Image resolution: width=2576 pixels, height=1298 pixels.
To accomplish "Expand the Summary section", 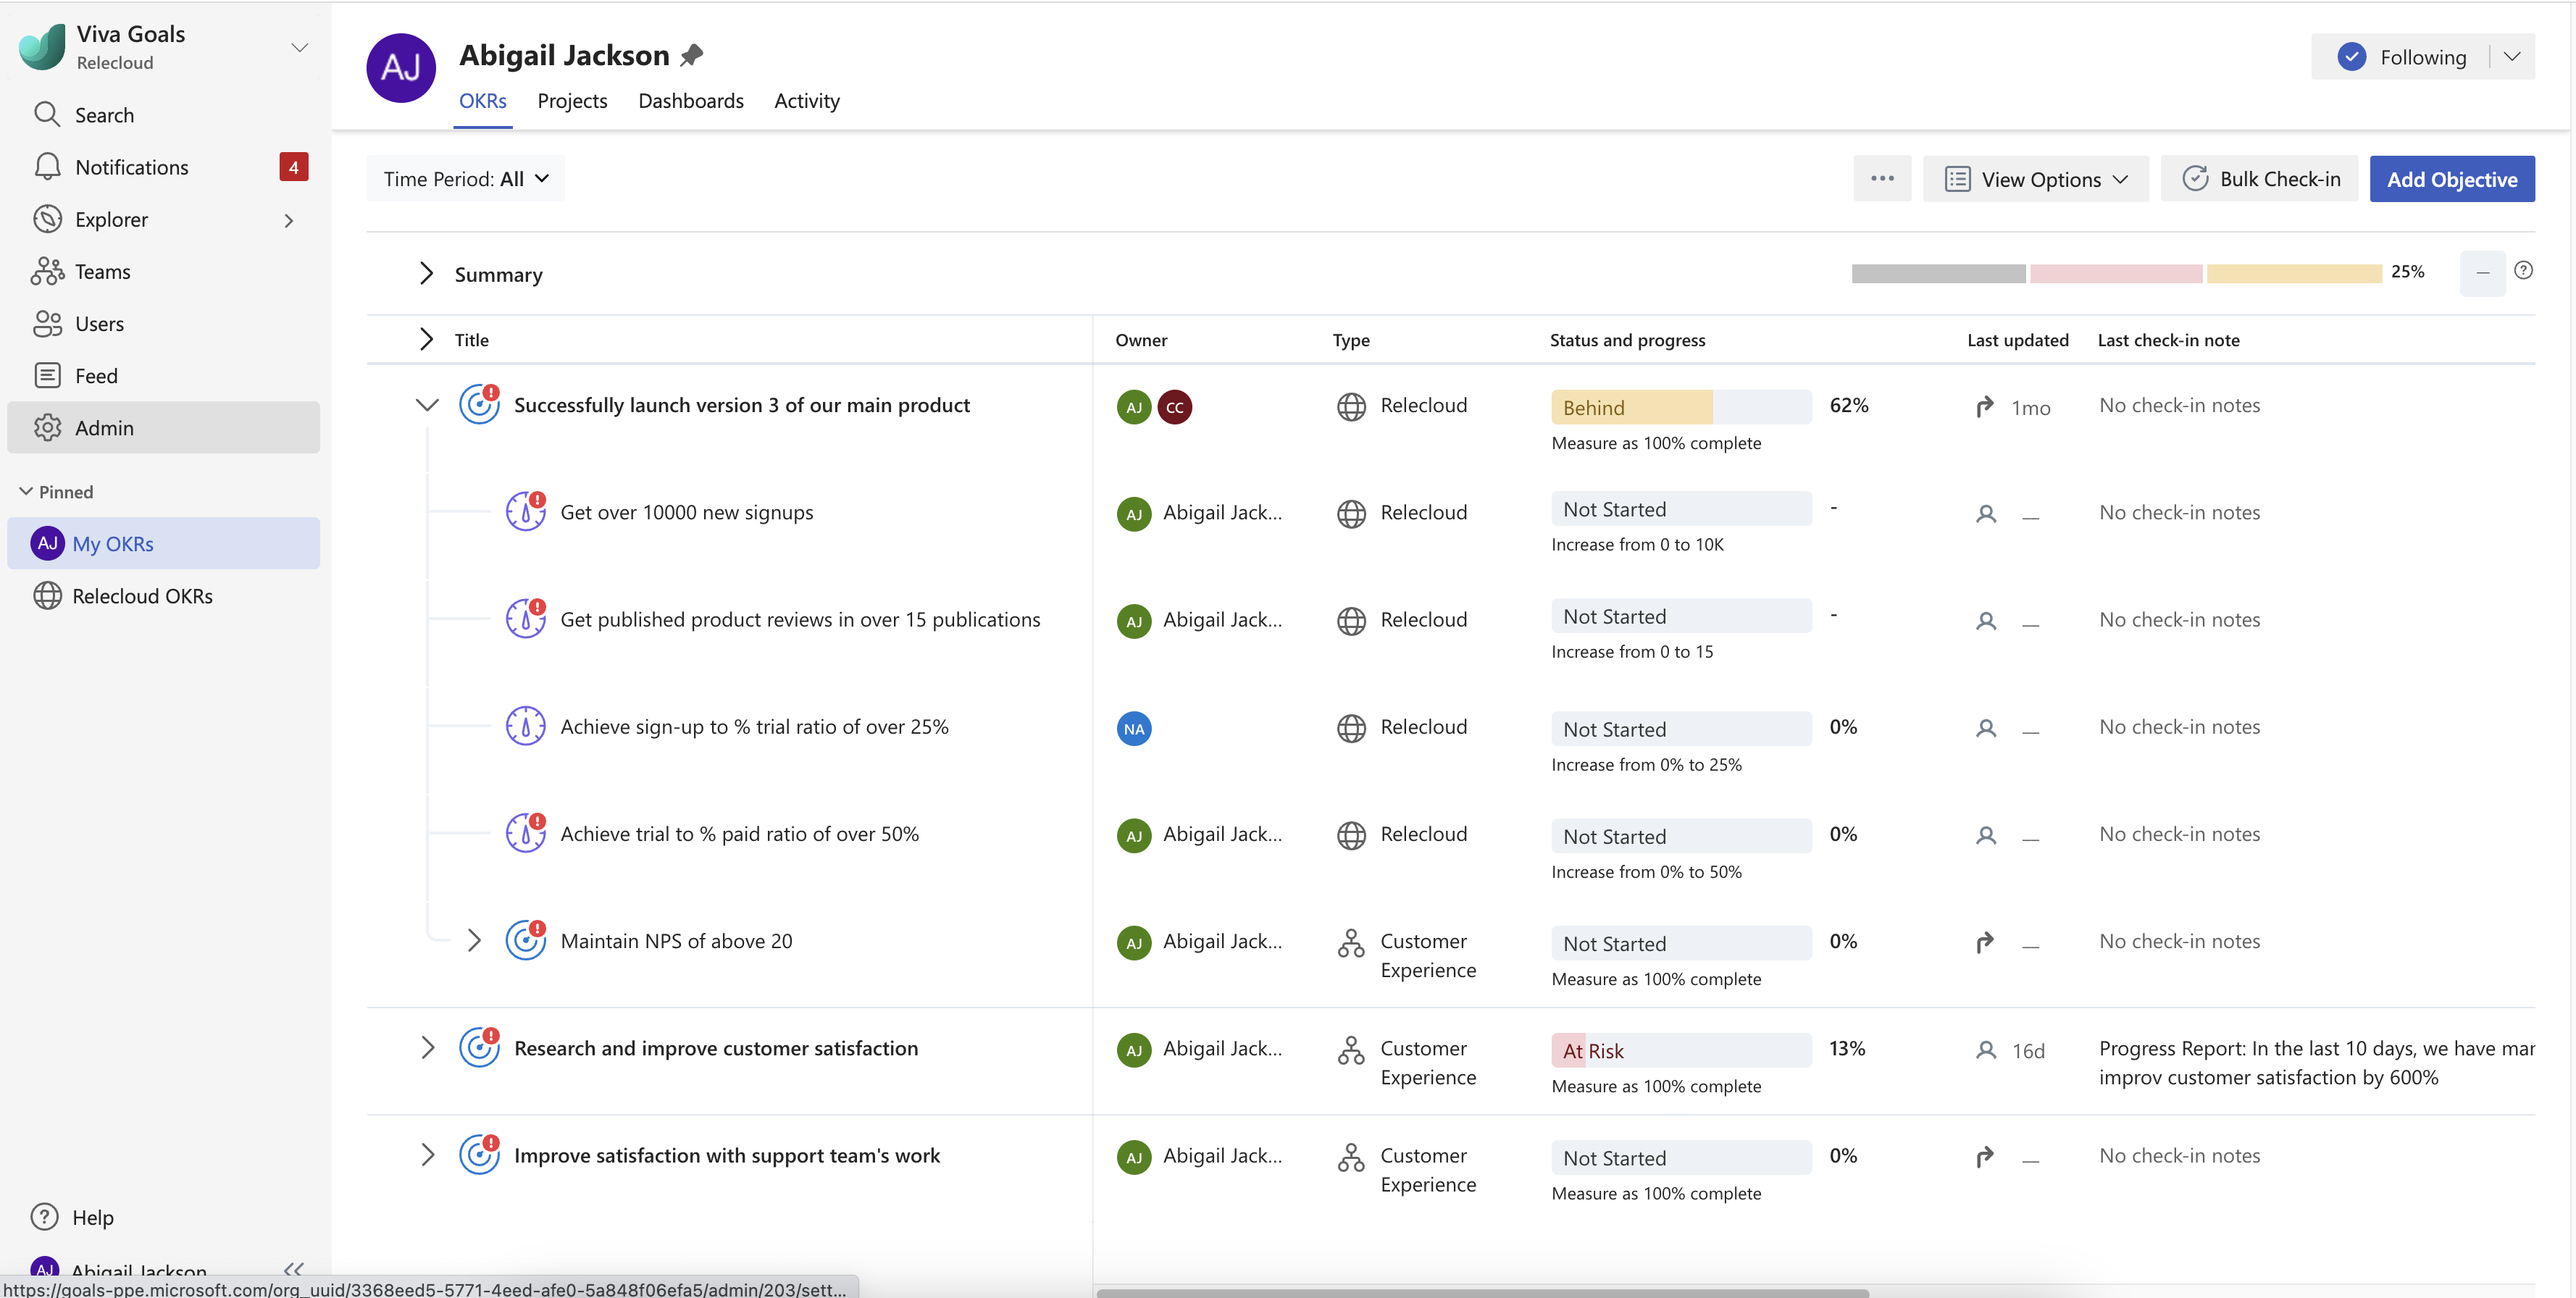I will pyautogui.click(x=426, y=274).
